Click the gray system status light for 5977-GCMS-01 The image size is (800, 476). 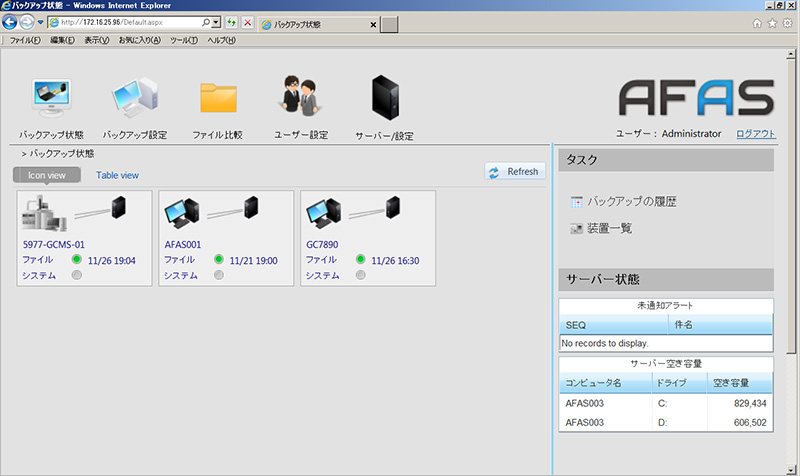(x=77, y=275)
